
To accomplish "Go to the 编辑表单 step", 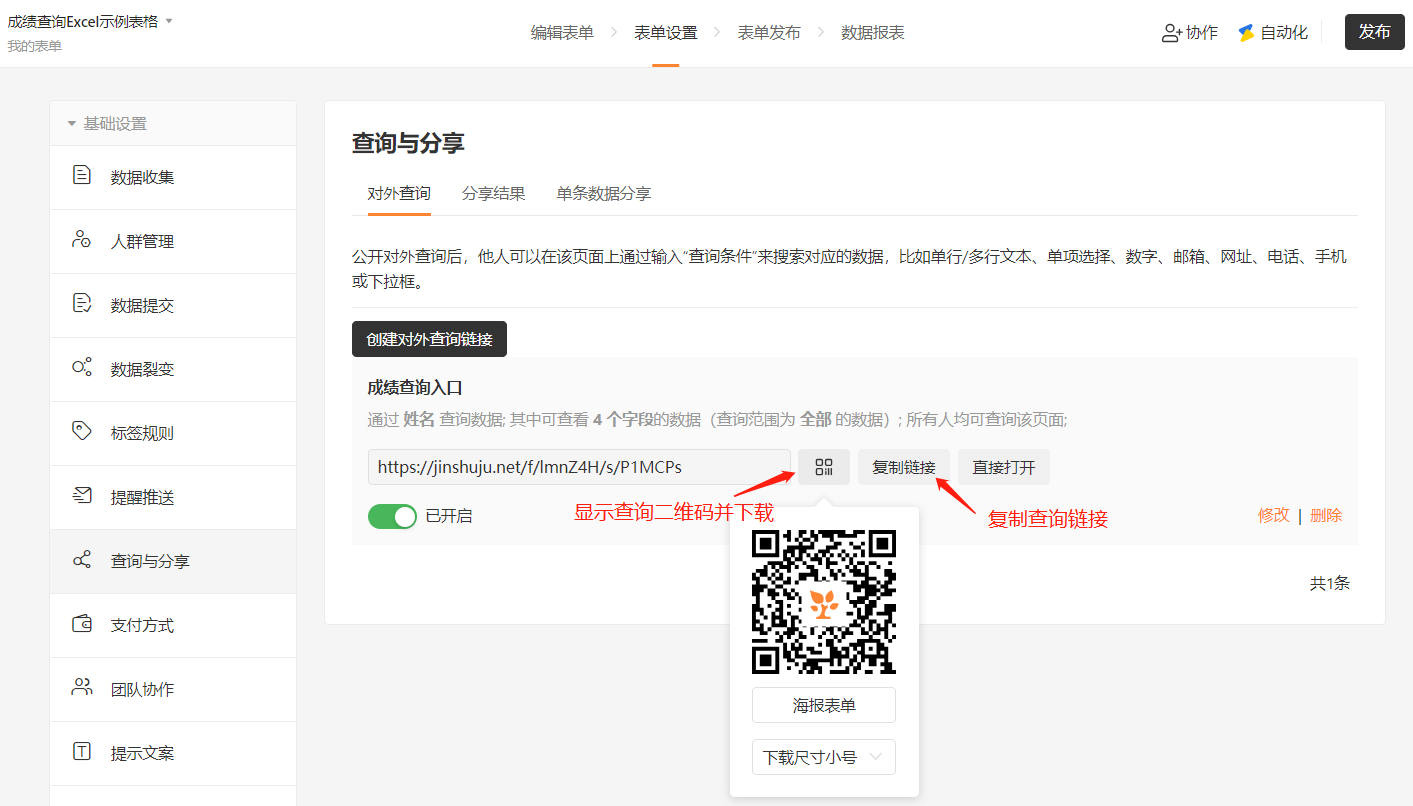I will pos(562,33).
